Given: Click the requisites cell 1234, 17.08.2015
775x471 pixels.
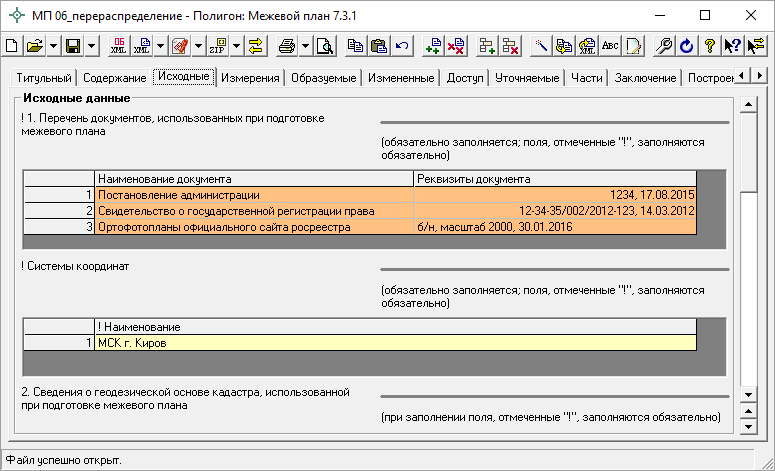Looking at the screenshot, I should 555,195.
